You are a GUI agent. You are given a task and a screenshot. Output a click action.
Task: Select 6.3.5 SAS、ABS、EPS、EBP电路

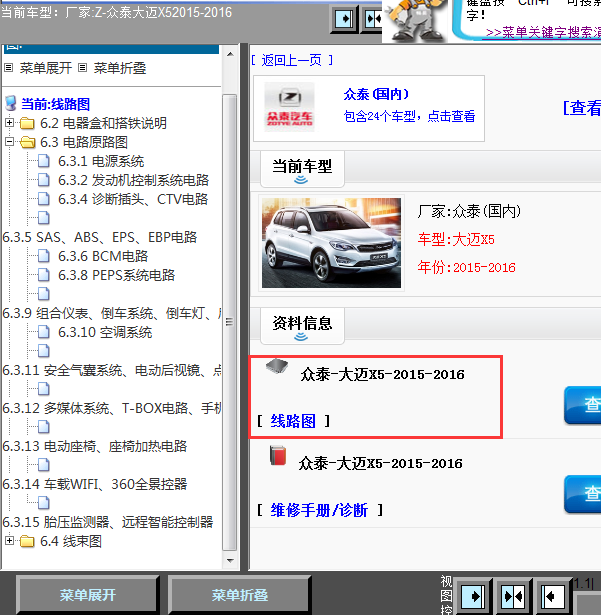click(x=100, y=237)
